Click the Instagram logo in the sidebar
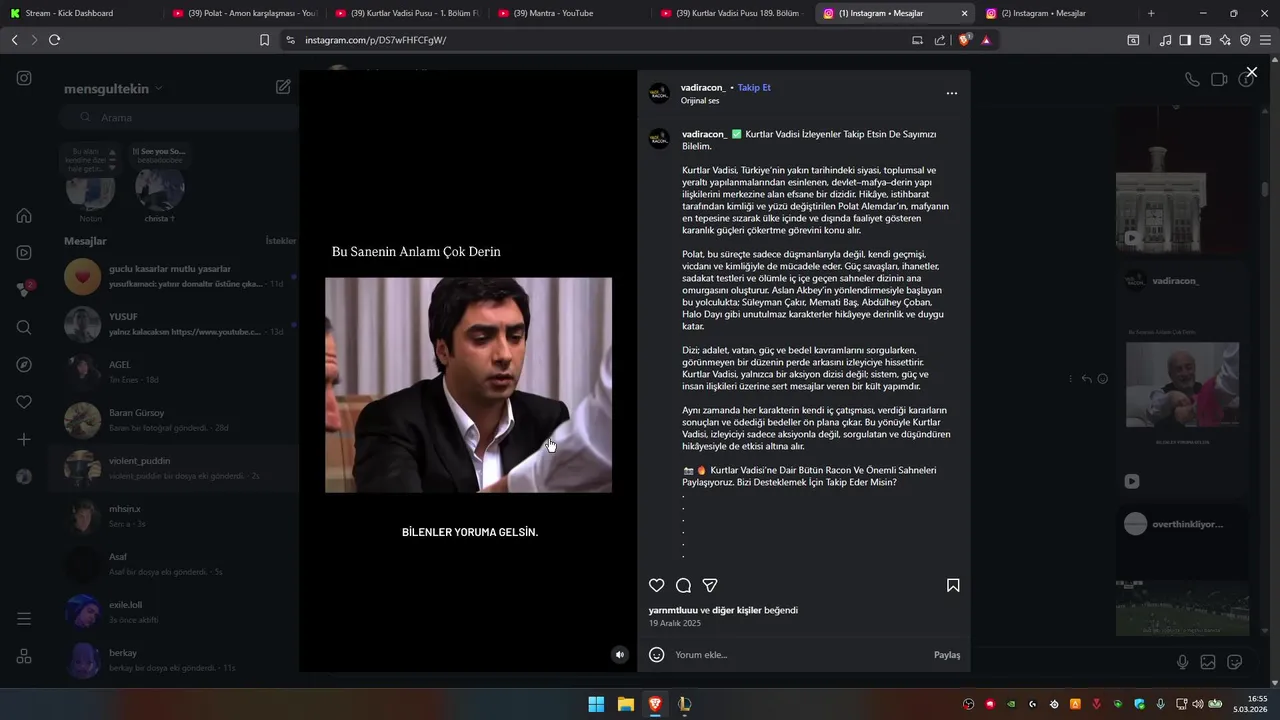 coord(24,78)
